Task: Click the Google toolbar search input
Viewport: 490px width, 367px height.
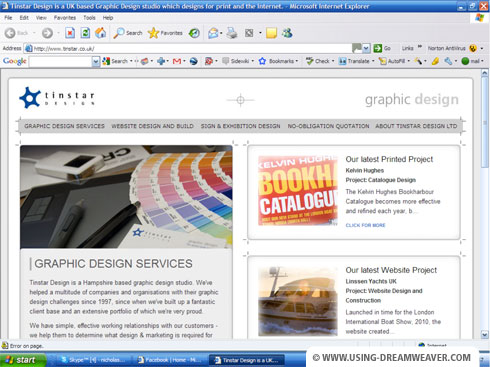Action: click(60, 61)
